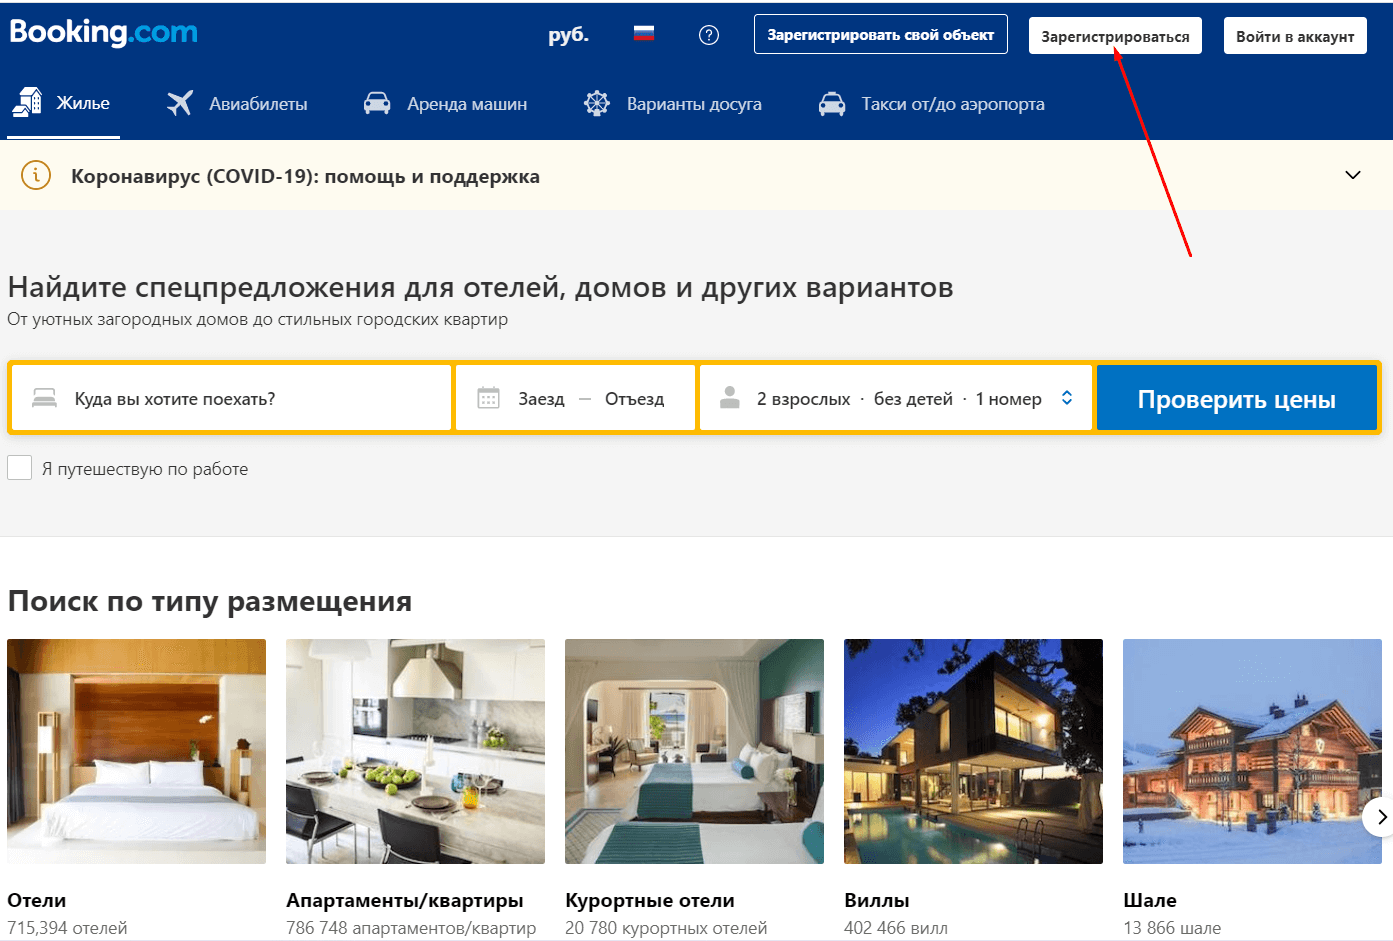The height and width of the screenshot is (941, 1393).
Task: Click the Зарегистрироваться button
Action: coord(1114,36)
